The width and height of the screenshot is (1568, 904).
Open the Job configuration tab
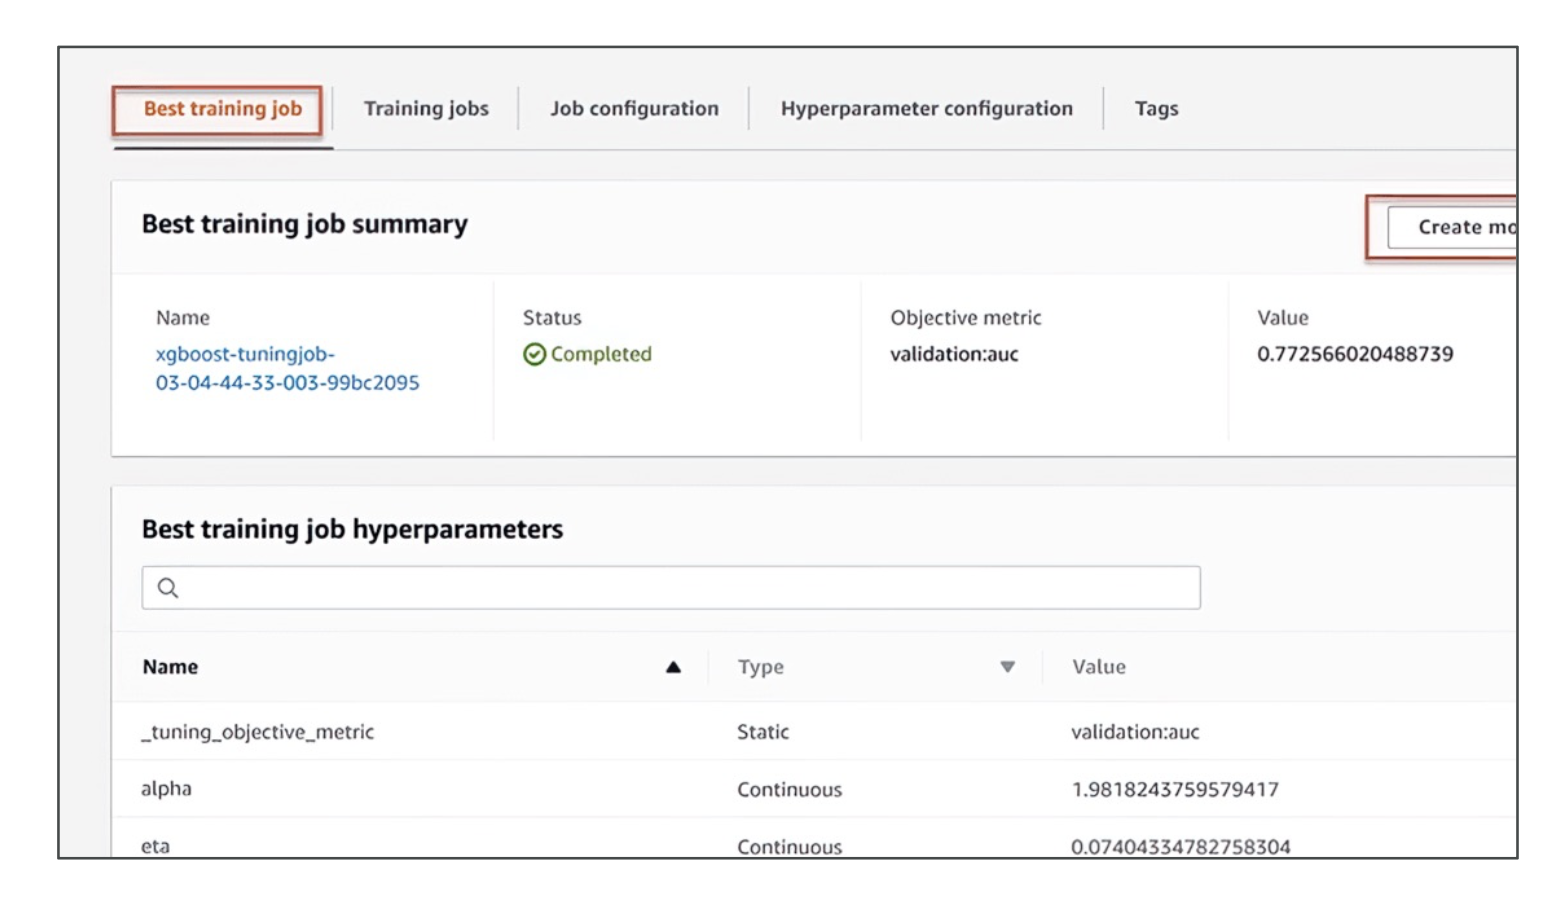click(x=634, y=109)
